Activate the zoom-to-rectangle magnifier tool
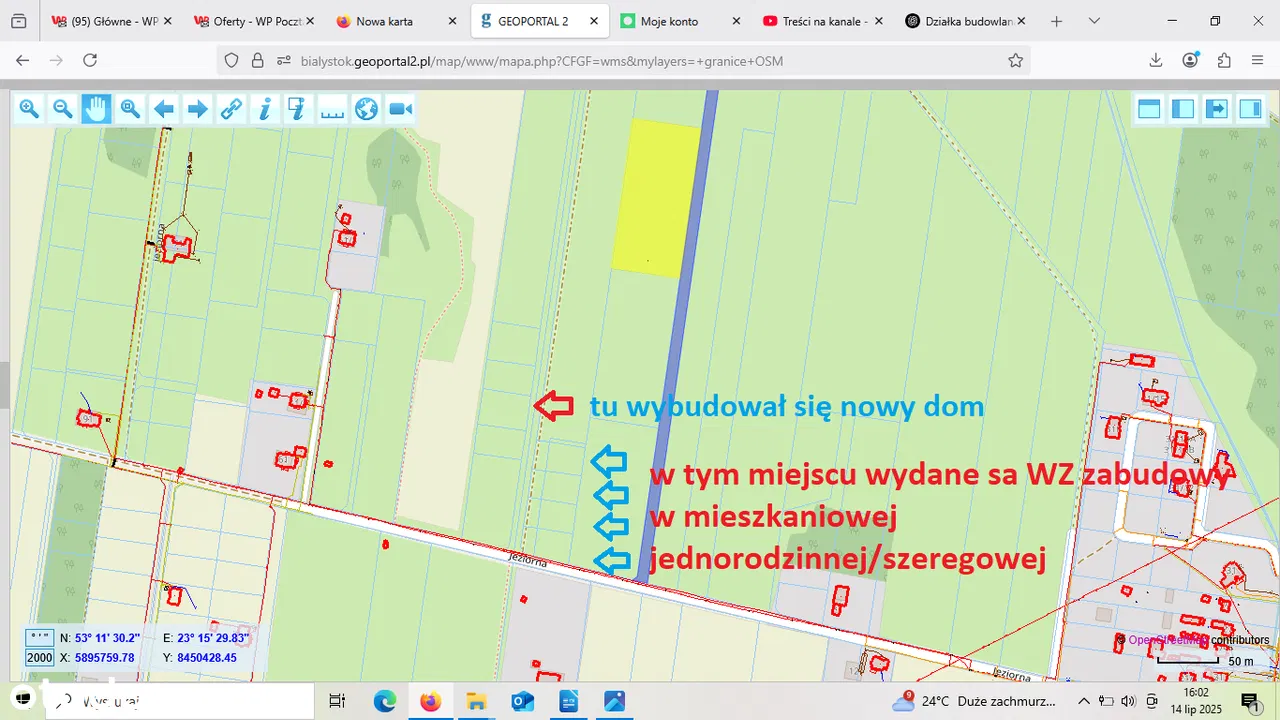This screenshot has width=1280, height=720. tap(130, 109)
